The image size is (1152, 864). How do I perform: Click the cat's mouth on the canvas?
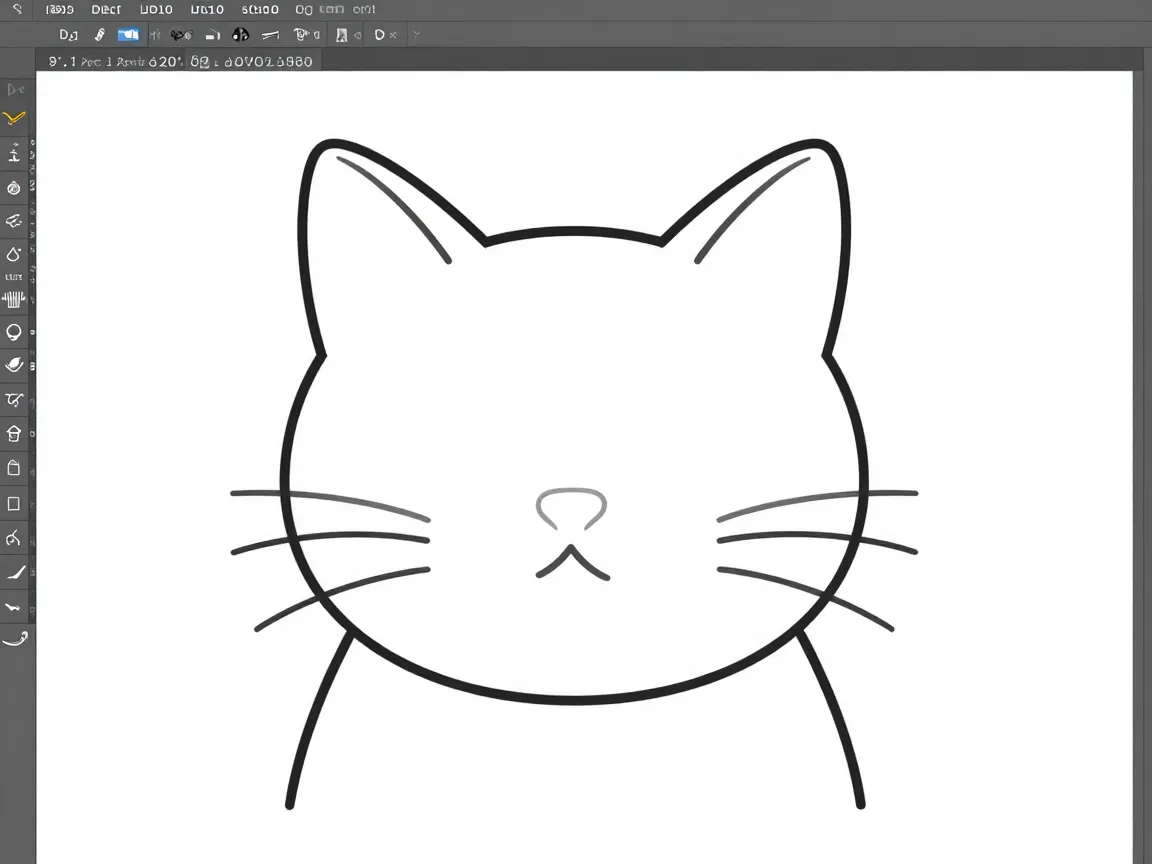[572, 563]
